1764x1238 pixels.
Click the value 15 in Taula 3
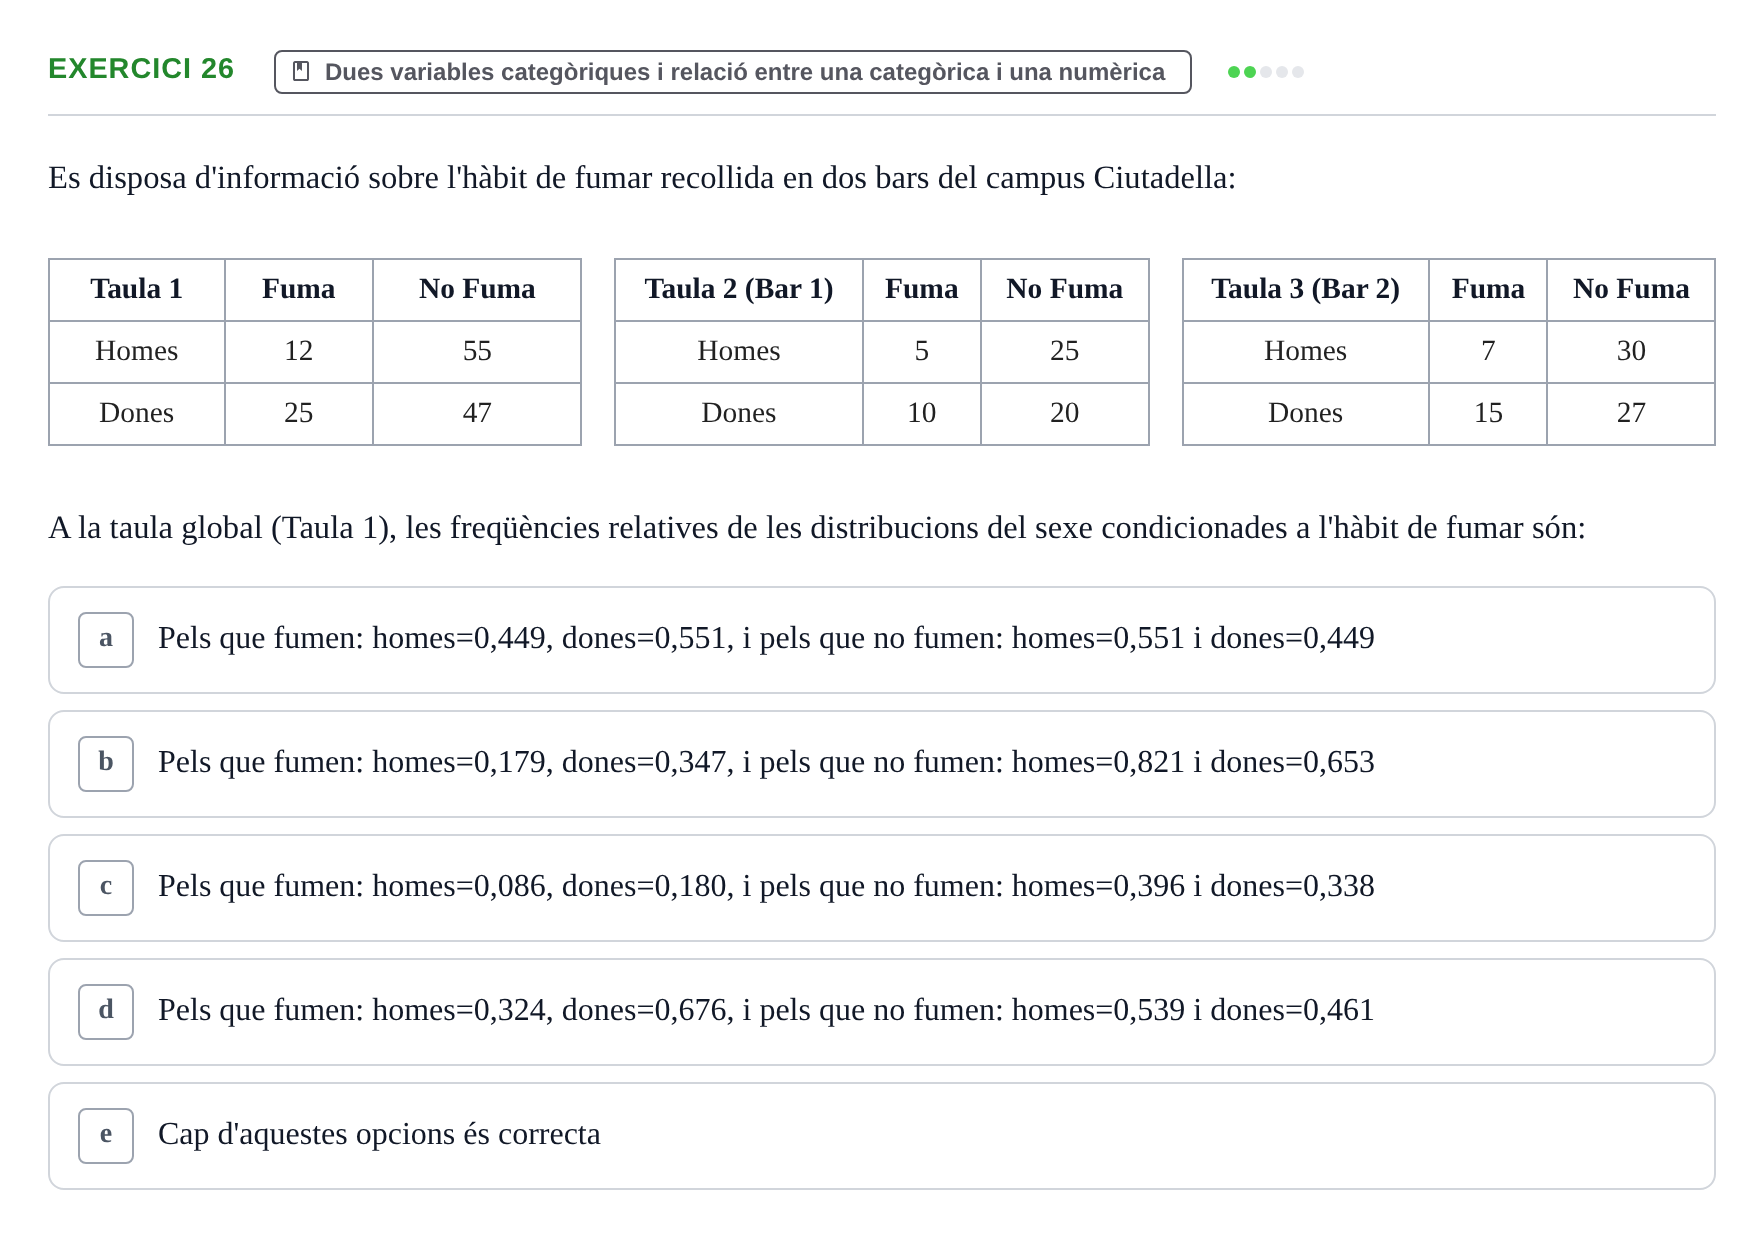point(1488,414)
